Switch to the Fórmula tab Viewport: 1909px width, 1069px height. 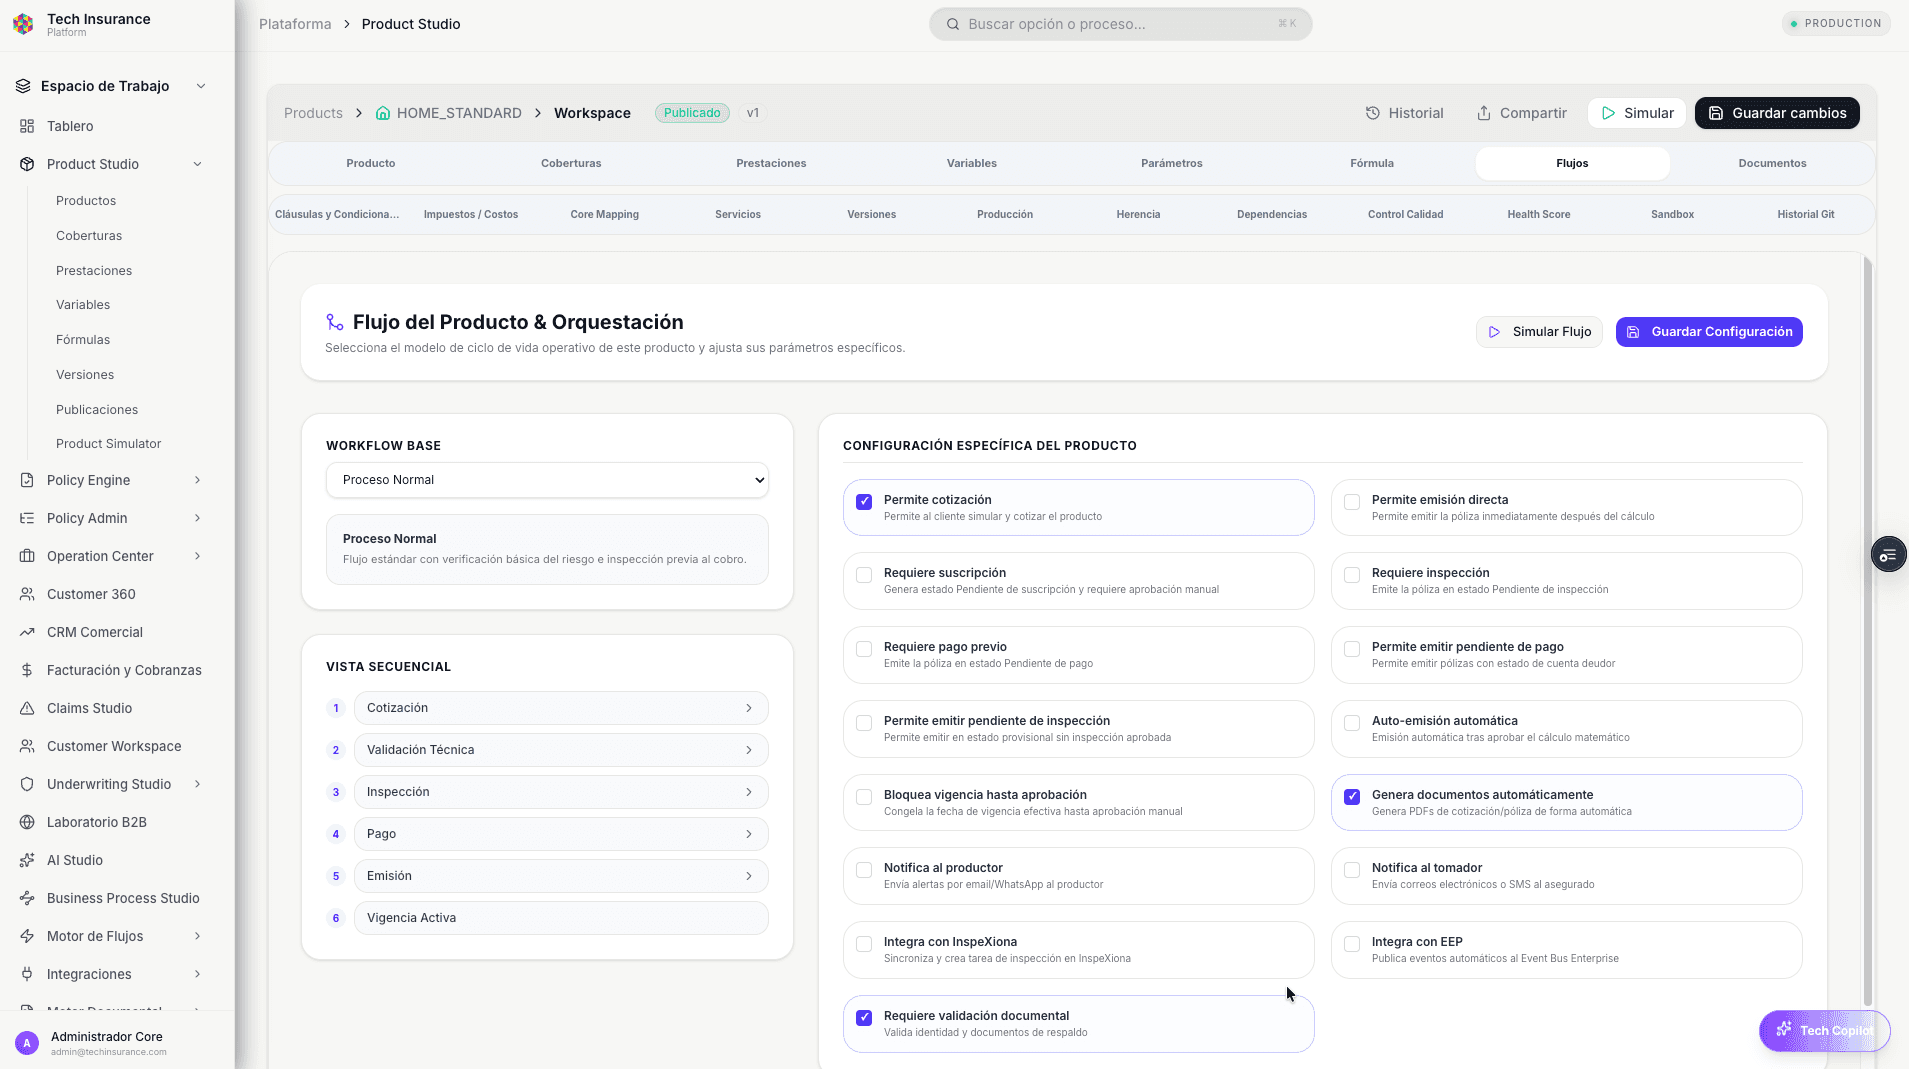pyautogui.click(x=1372, y=163)
